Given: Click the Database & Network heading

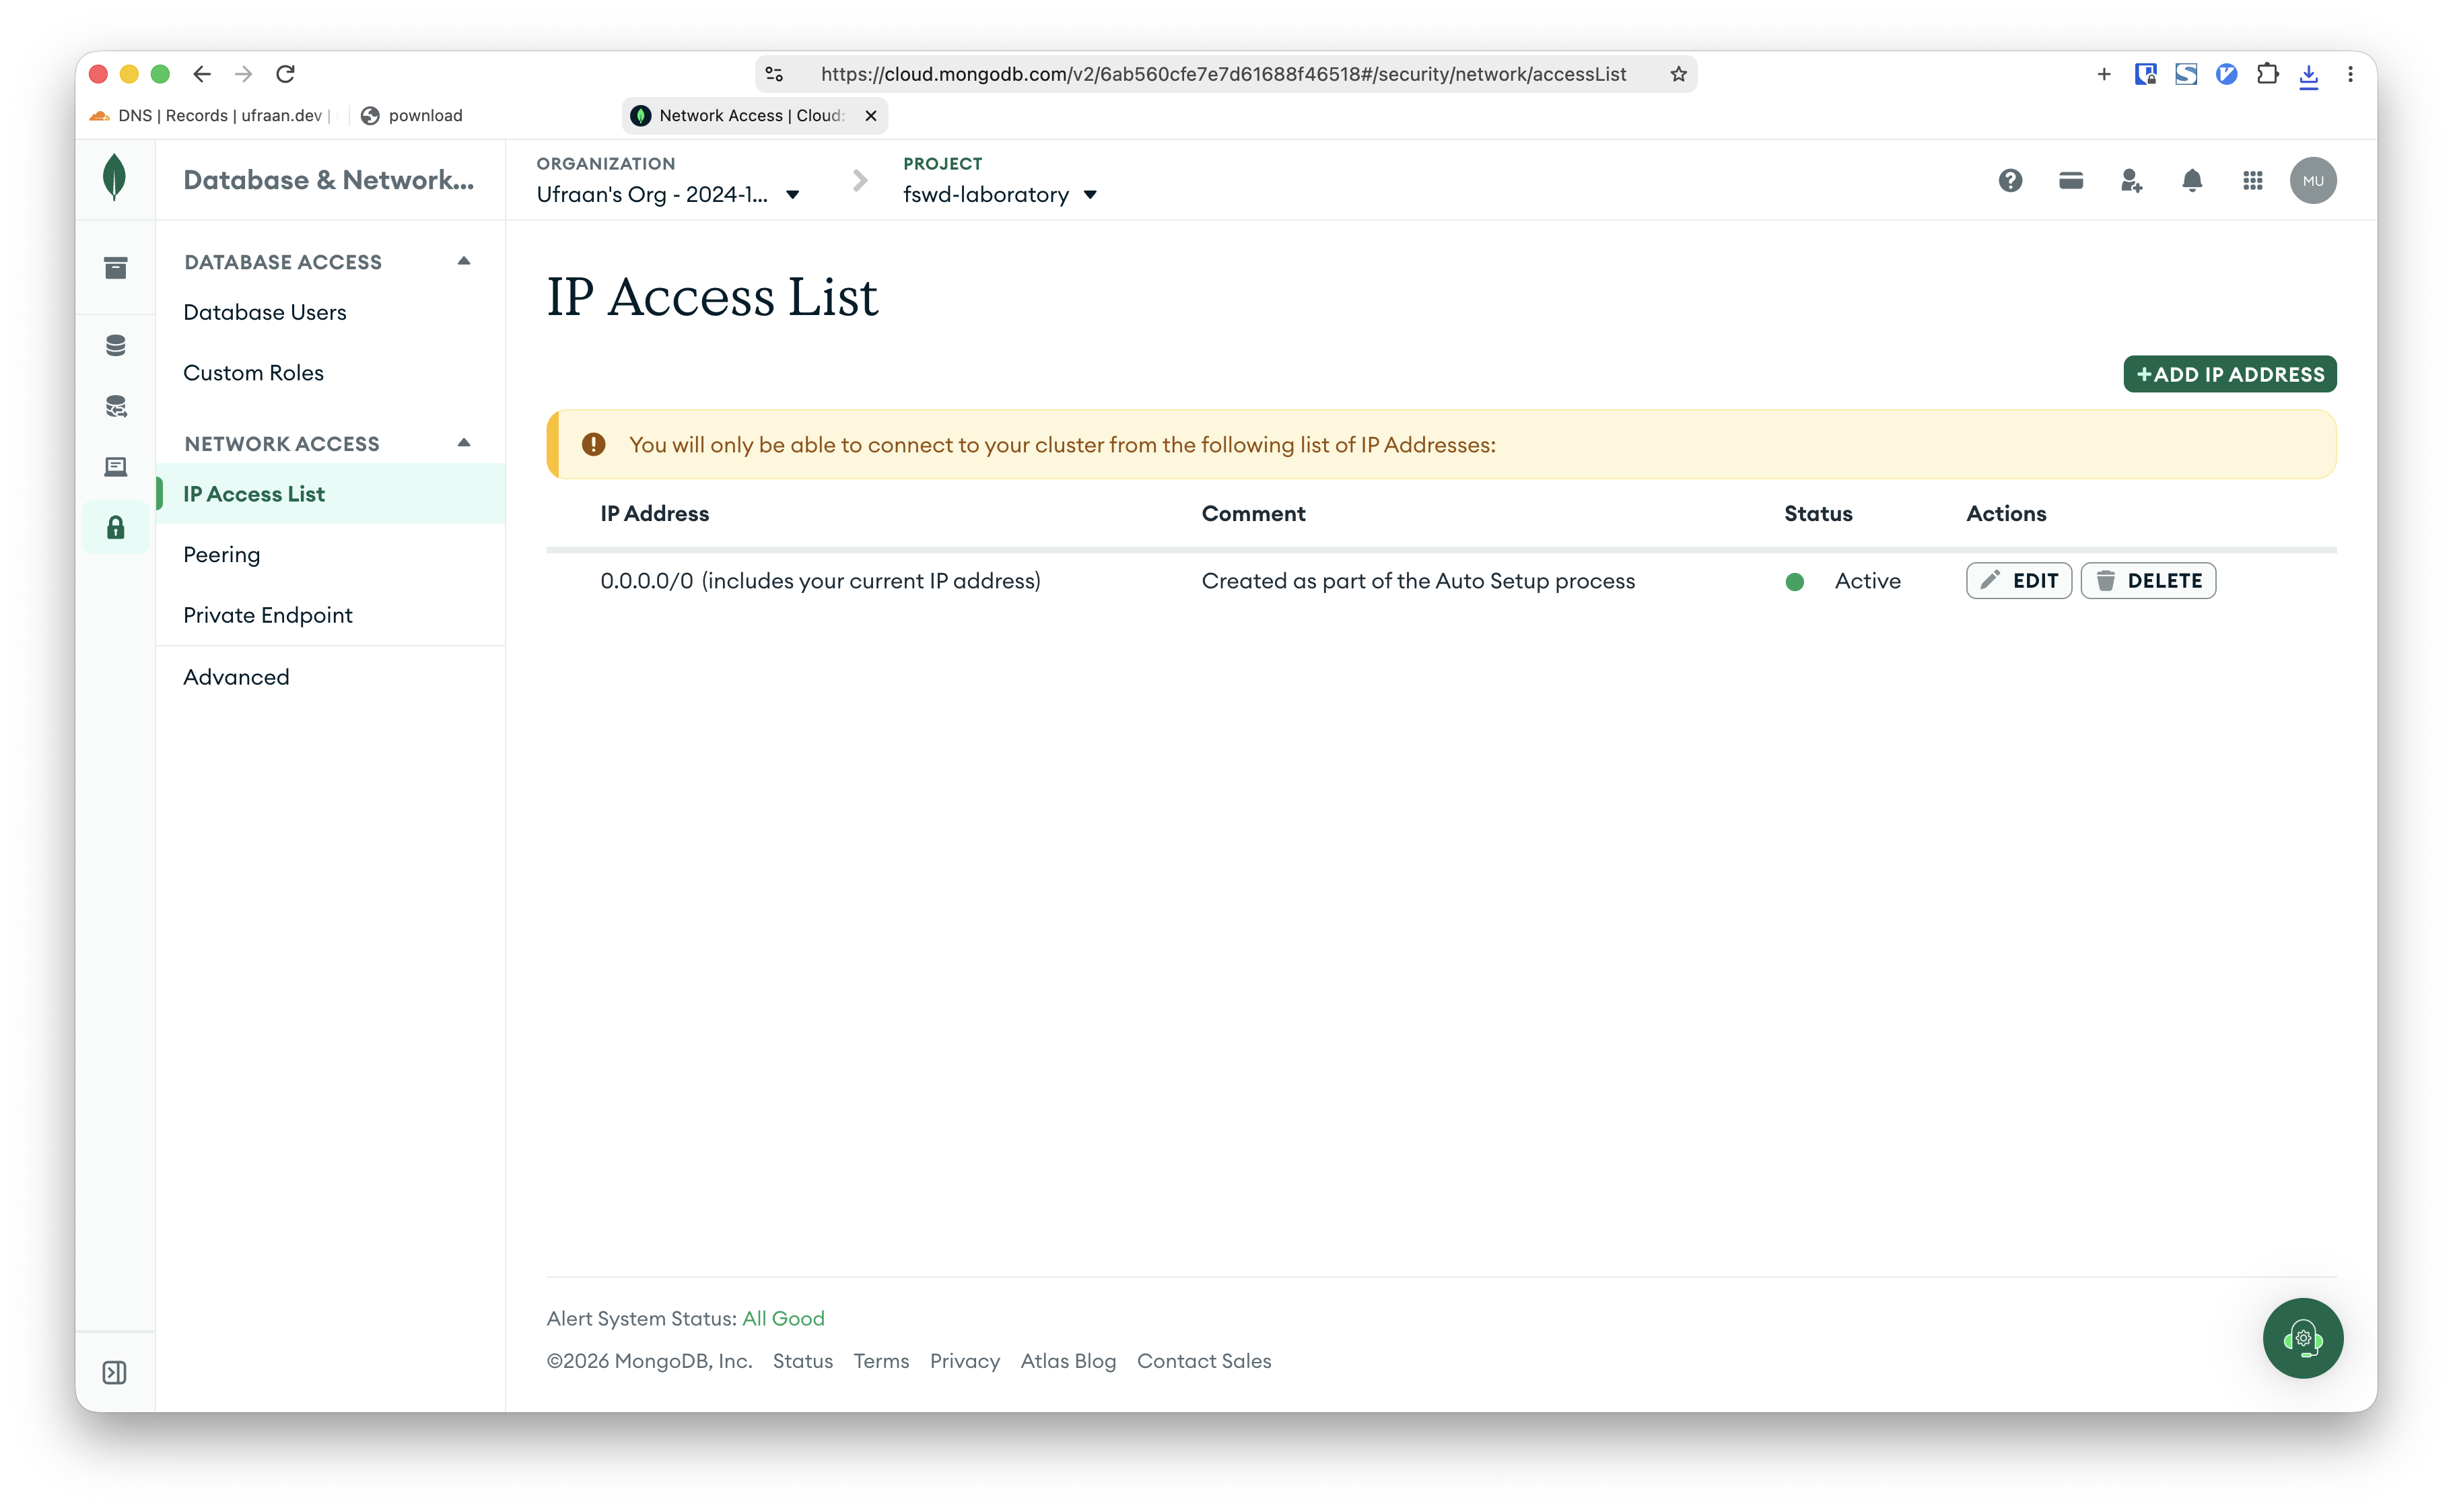Looking at the screenshot, I should tap(329, 180).
